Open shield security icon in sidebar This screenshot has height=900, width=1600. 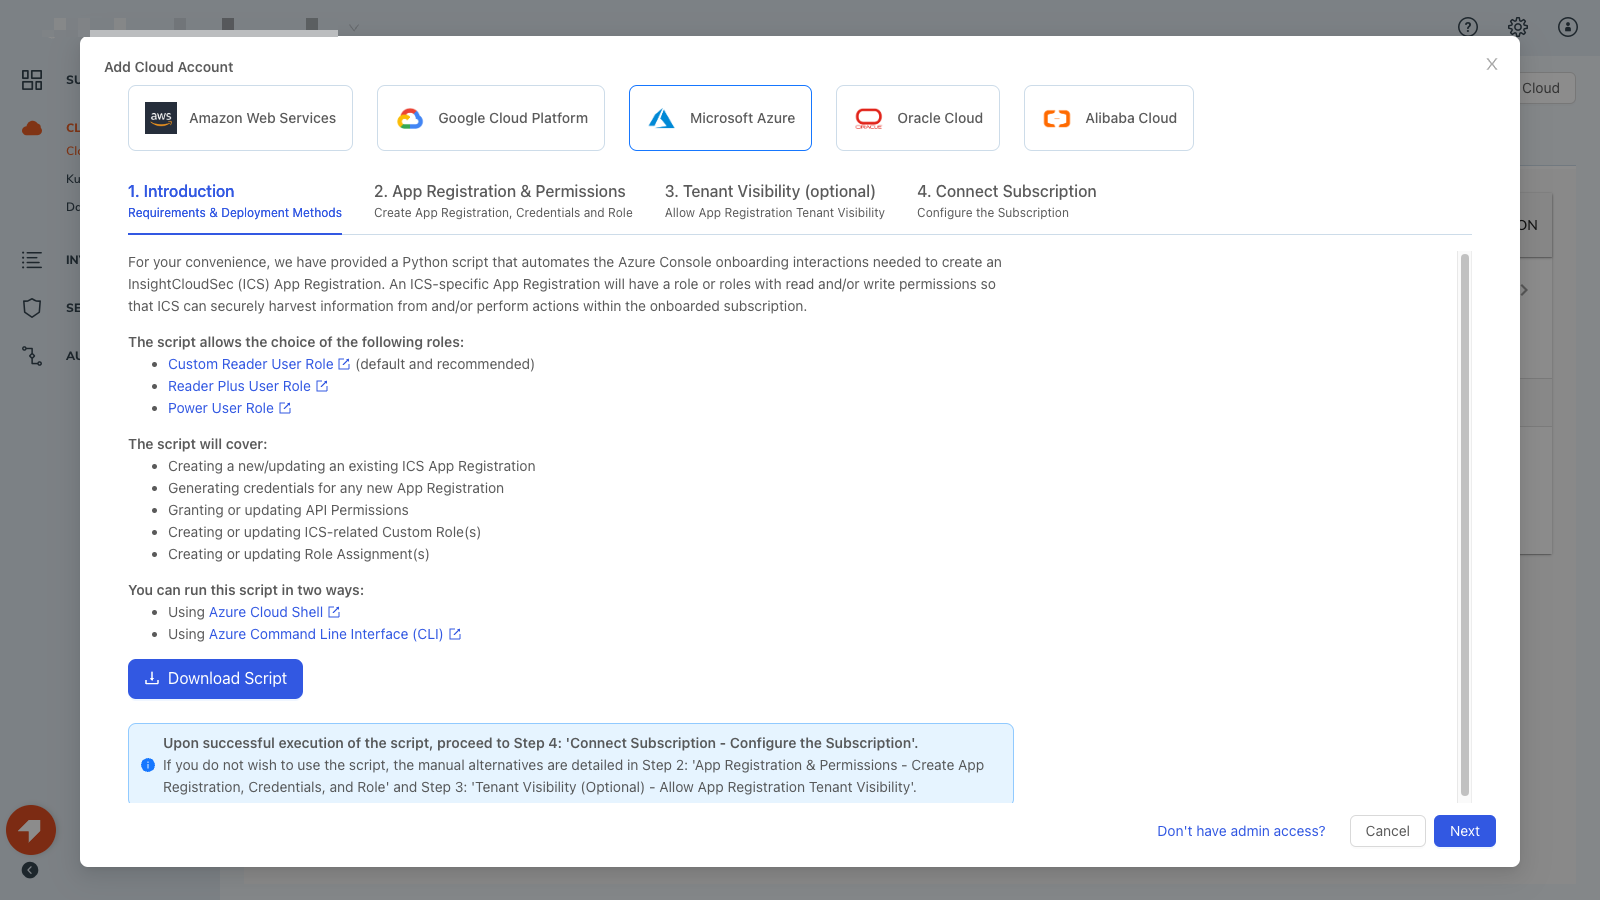tap(32, 308)
